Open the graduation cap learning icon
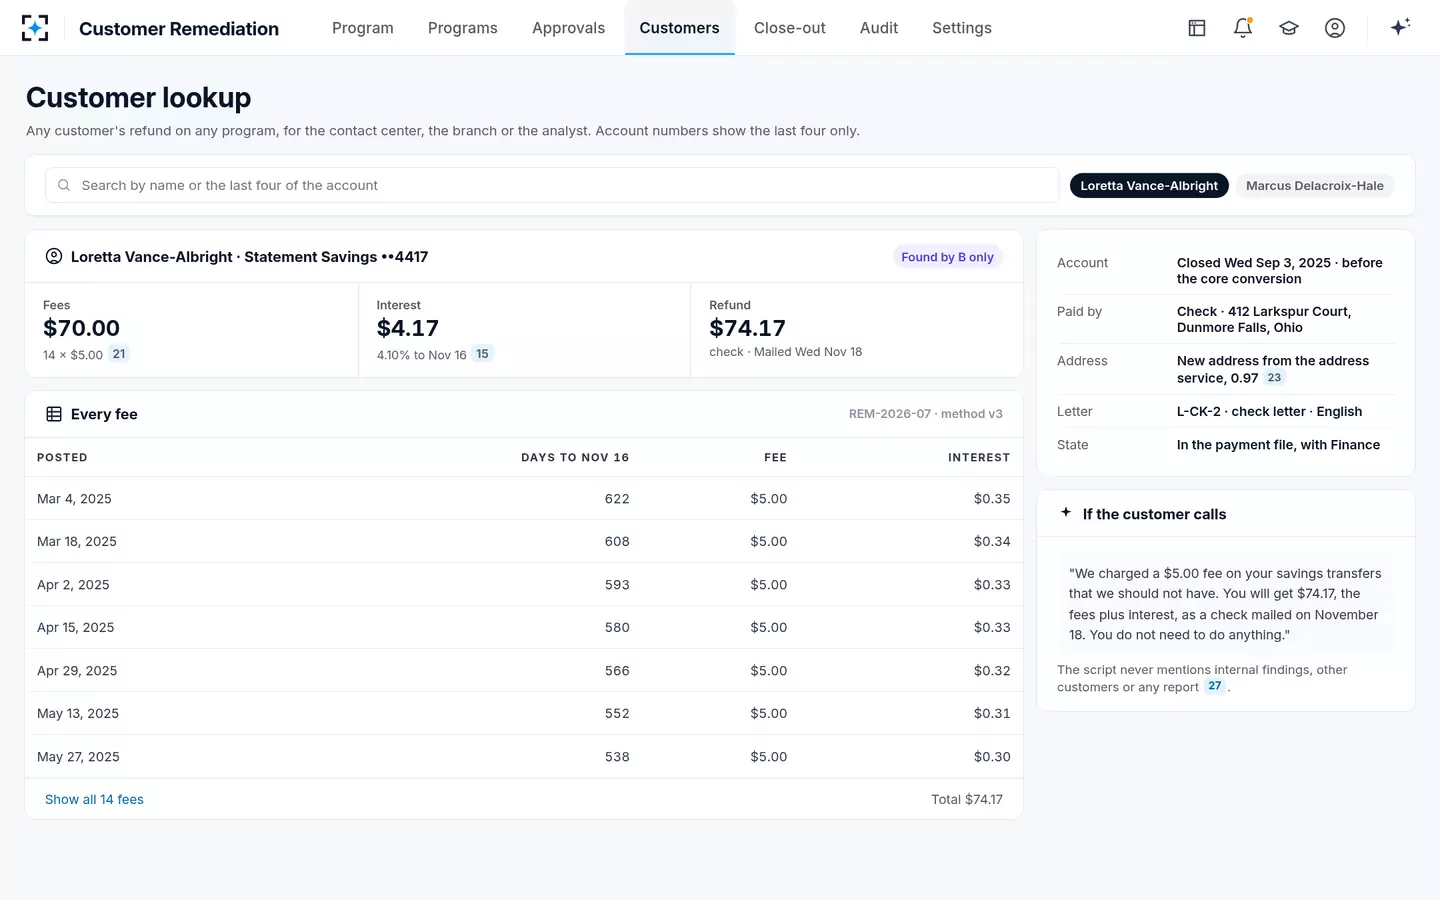Screen dimensions: 1440x900 tap(1289, 28)
